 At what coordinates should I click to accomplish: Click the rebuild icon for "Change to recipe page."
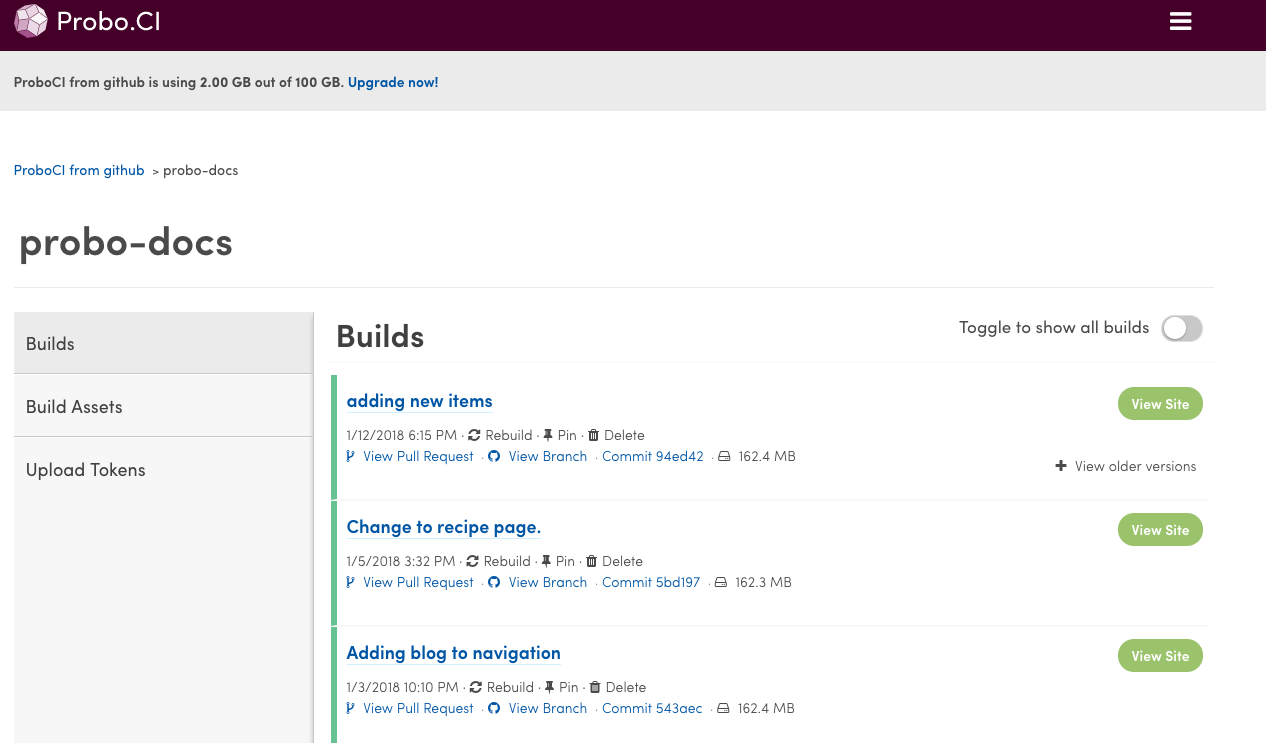click(473, 561)
